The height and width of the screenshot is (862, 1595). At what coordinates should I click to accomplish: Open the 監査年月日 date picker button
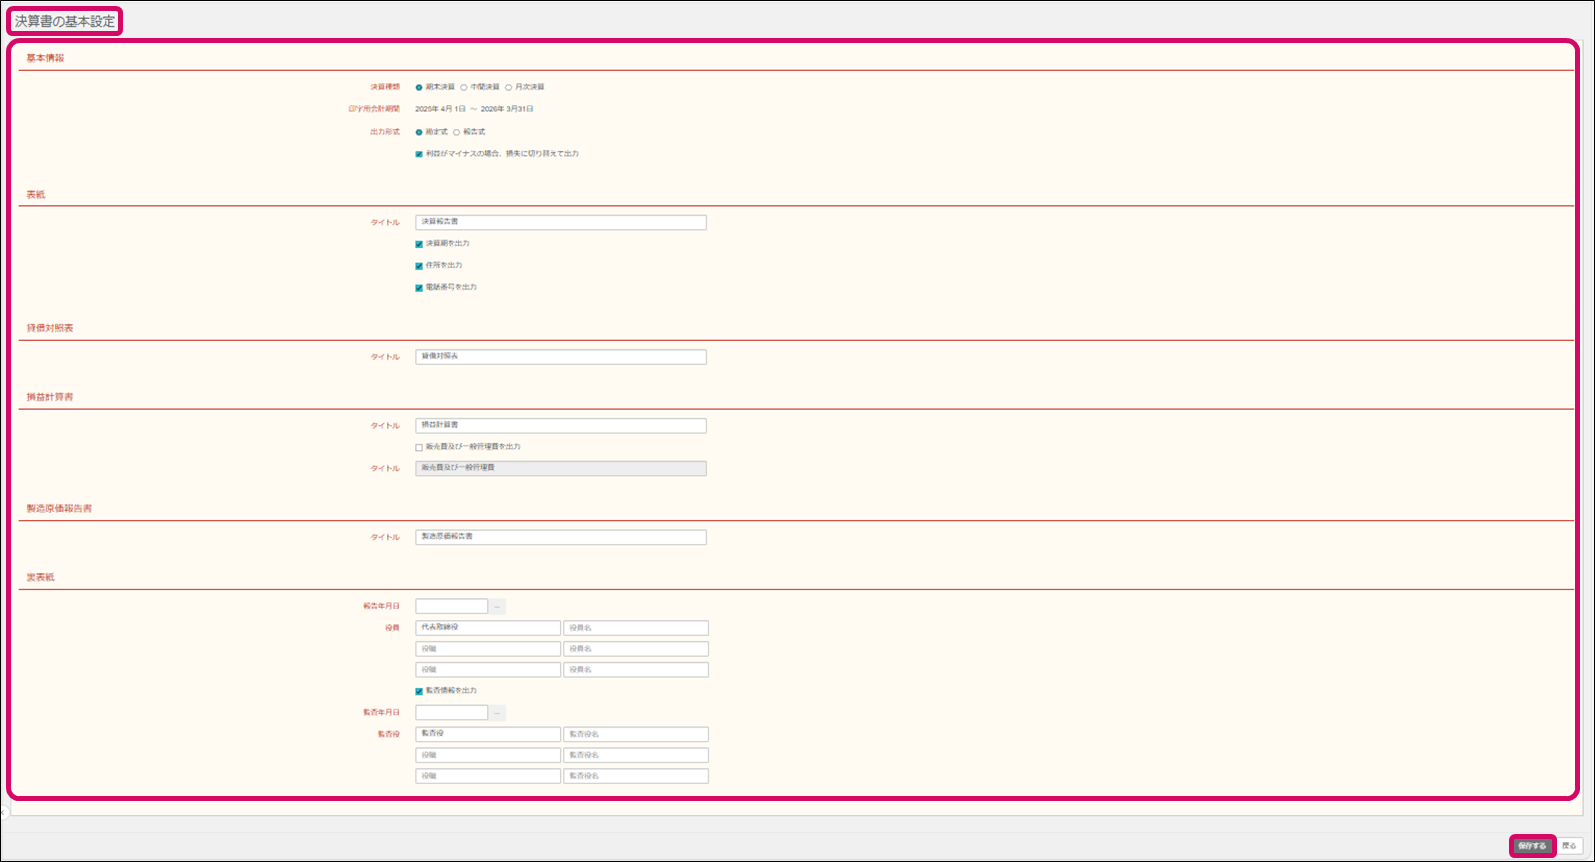[x=497, y=713]
